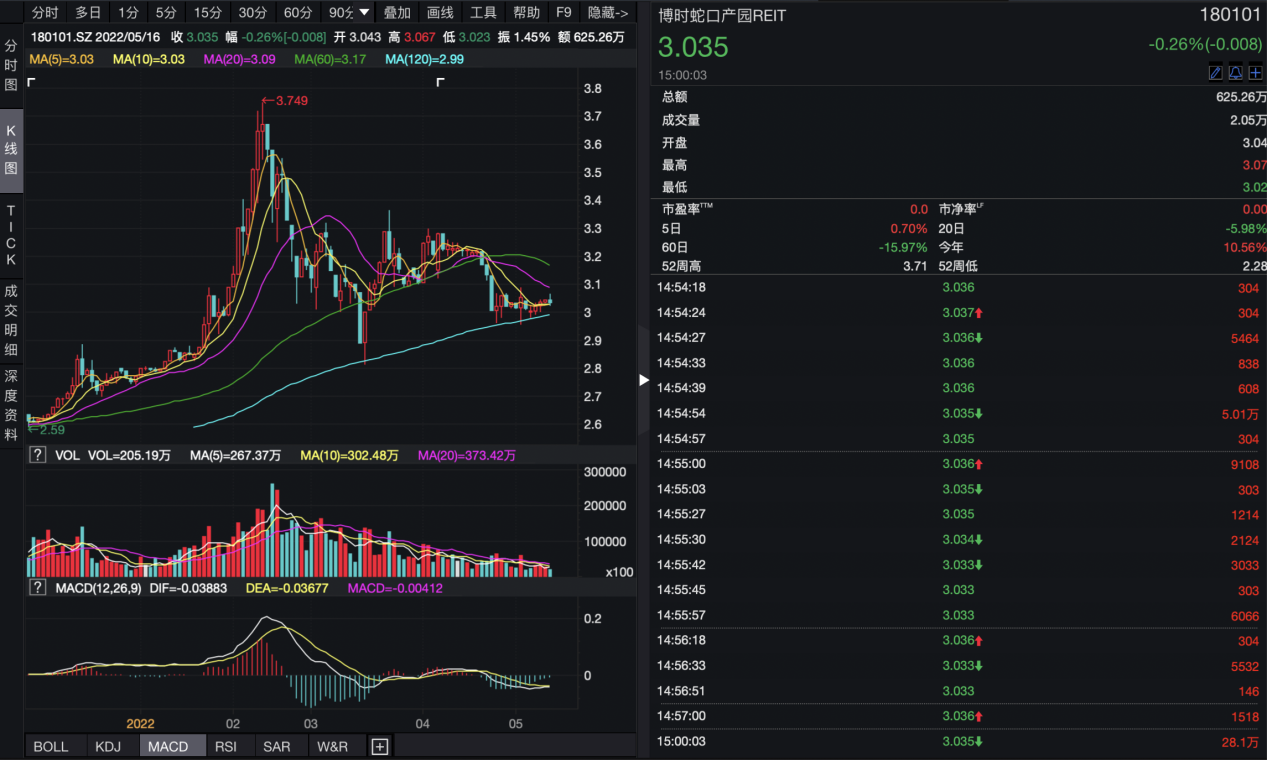The image size is (1267, 760).
Task: Click the corner bracket marker at chart top-left
Action: click(31, 83)
